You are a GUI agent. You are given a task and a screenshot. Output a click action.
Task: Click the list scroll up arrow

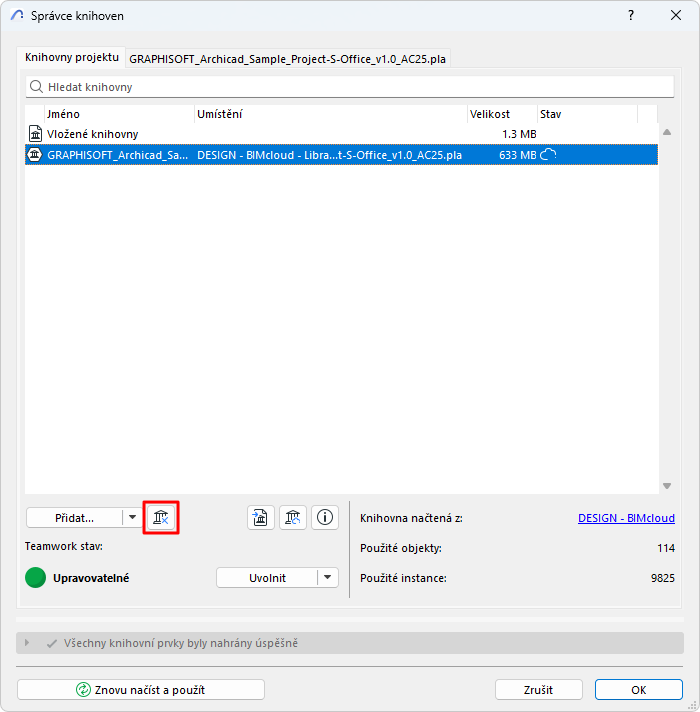point(667,132)
